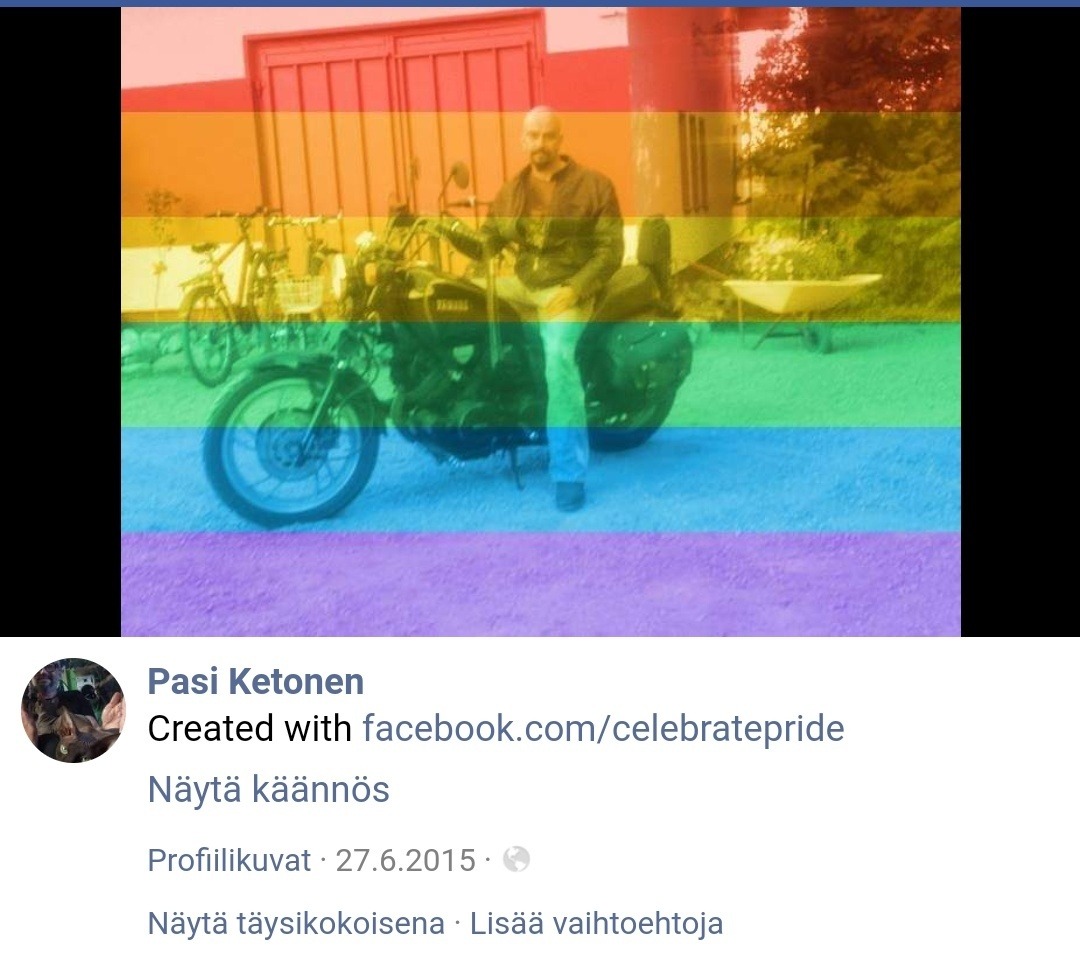Open Pasi Ketonen's round avatar thumbnail

pos(74,710)
